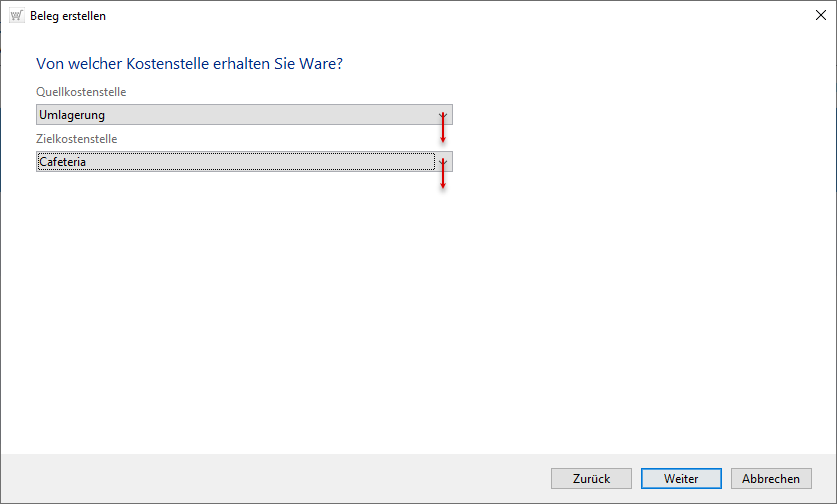Click the selected value text 'Cafeteria'
The width and height of the screenshot is (837, 504).
(63, 161)
